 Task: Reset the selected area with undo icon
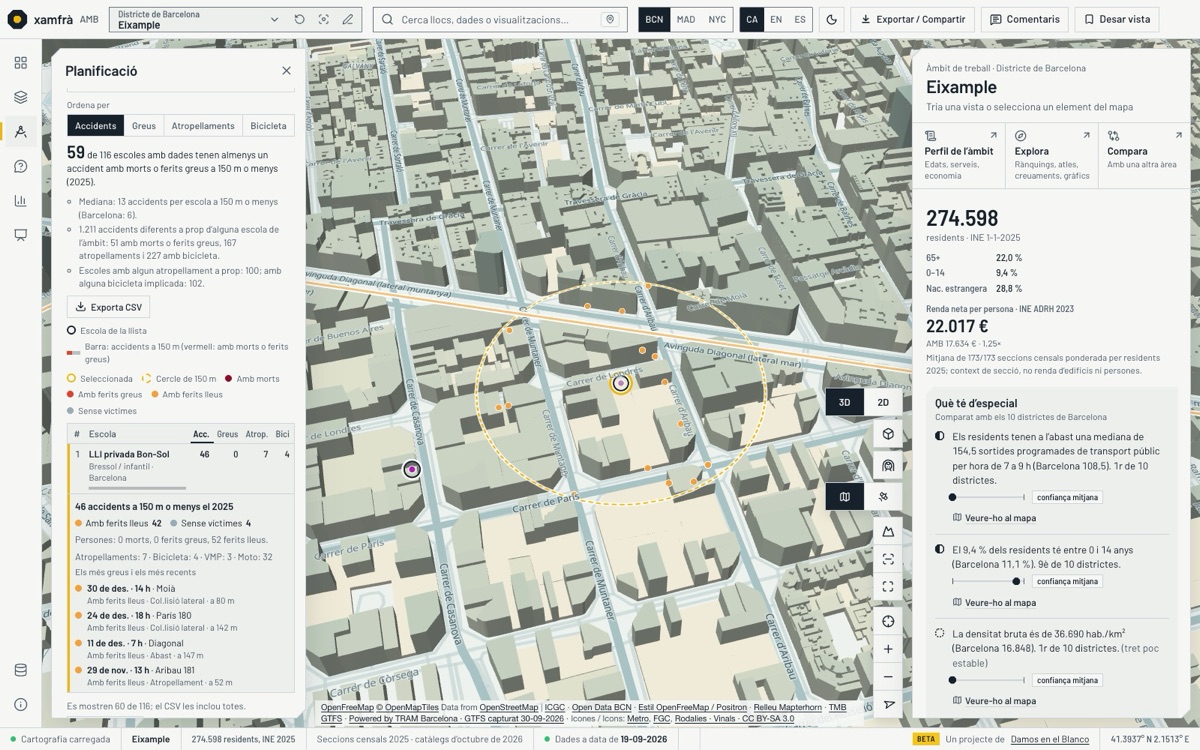(x=300, y=19)
